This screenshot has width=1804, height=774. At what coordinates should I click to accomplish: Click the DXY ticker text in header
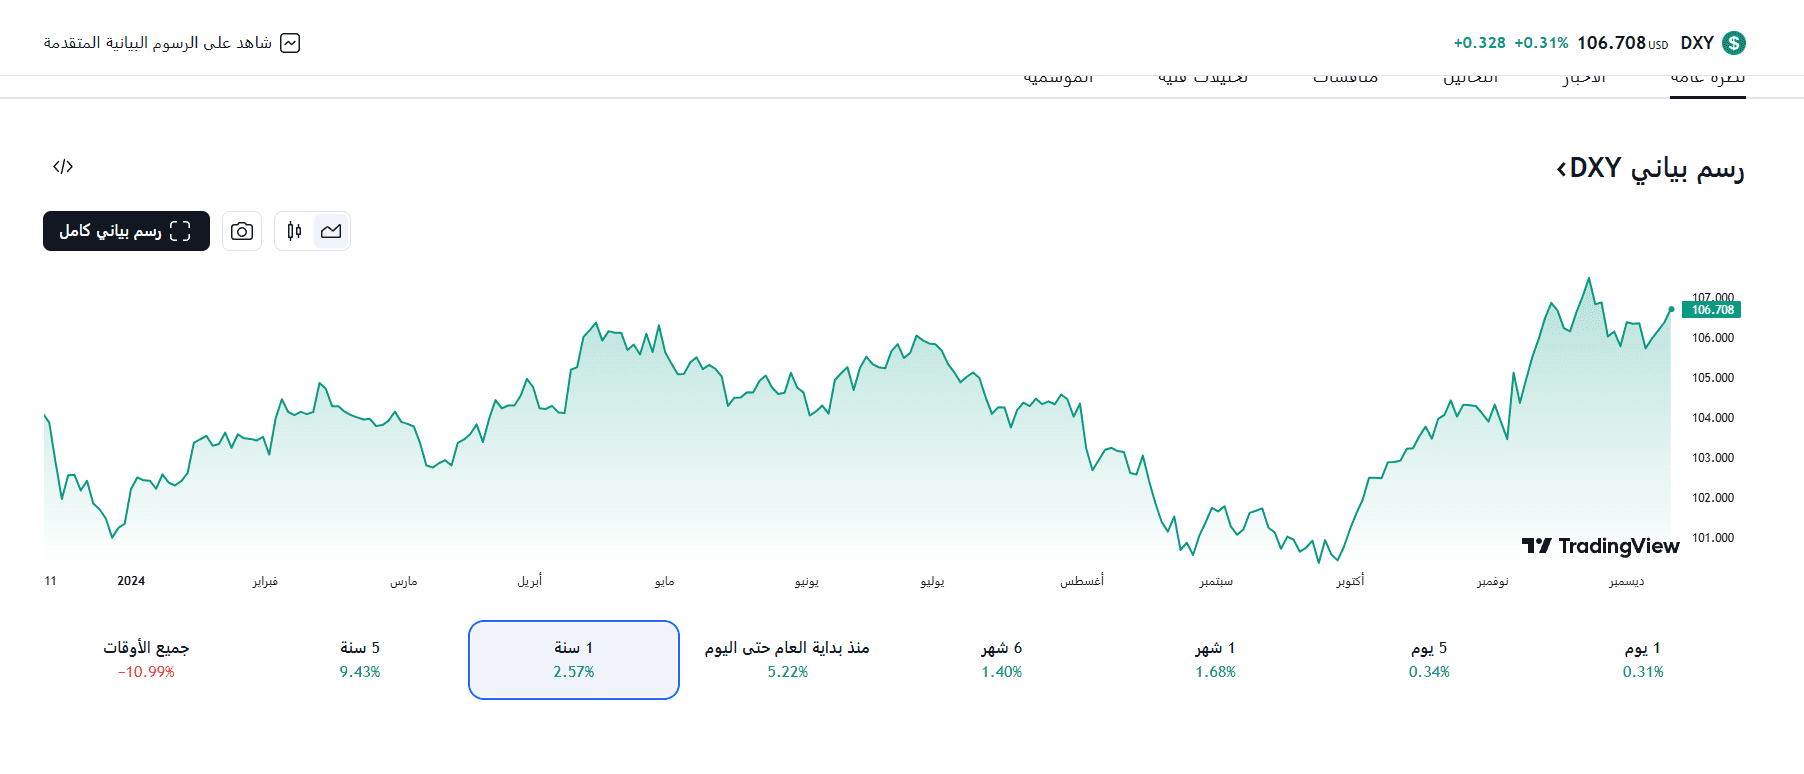pos(1697,43)
